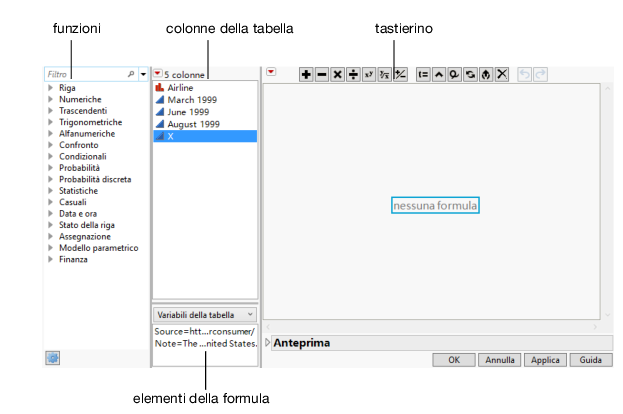Click the gear settings icon under functions list
This screenshot has height=414, width=623.
point(52,358)
